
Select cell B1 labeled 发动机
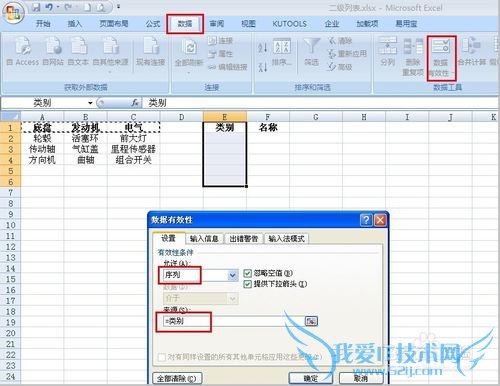(x=86, y=127)
